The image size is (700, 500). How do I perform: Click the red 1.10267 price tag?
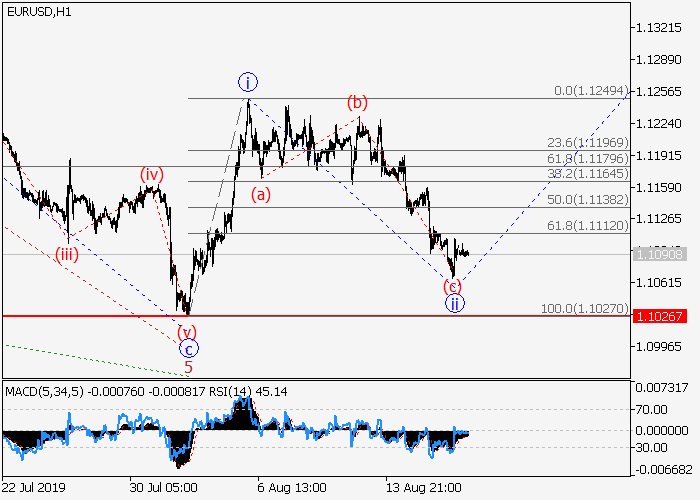658,316
